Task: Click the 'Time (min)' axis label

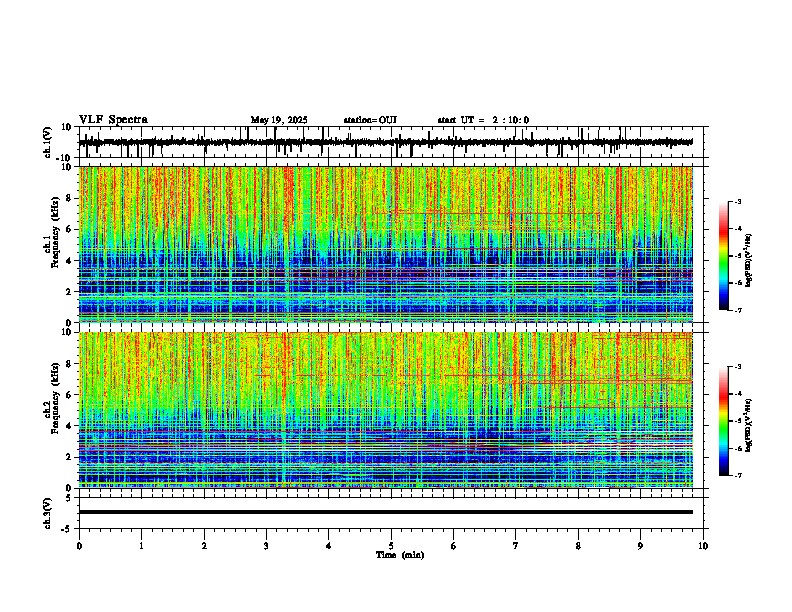Action: 400,555
